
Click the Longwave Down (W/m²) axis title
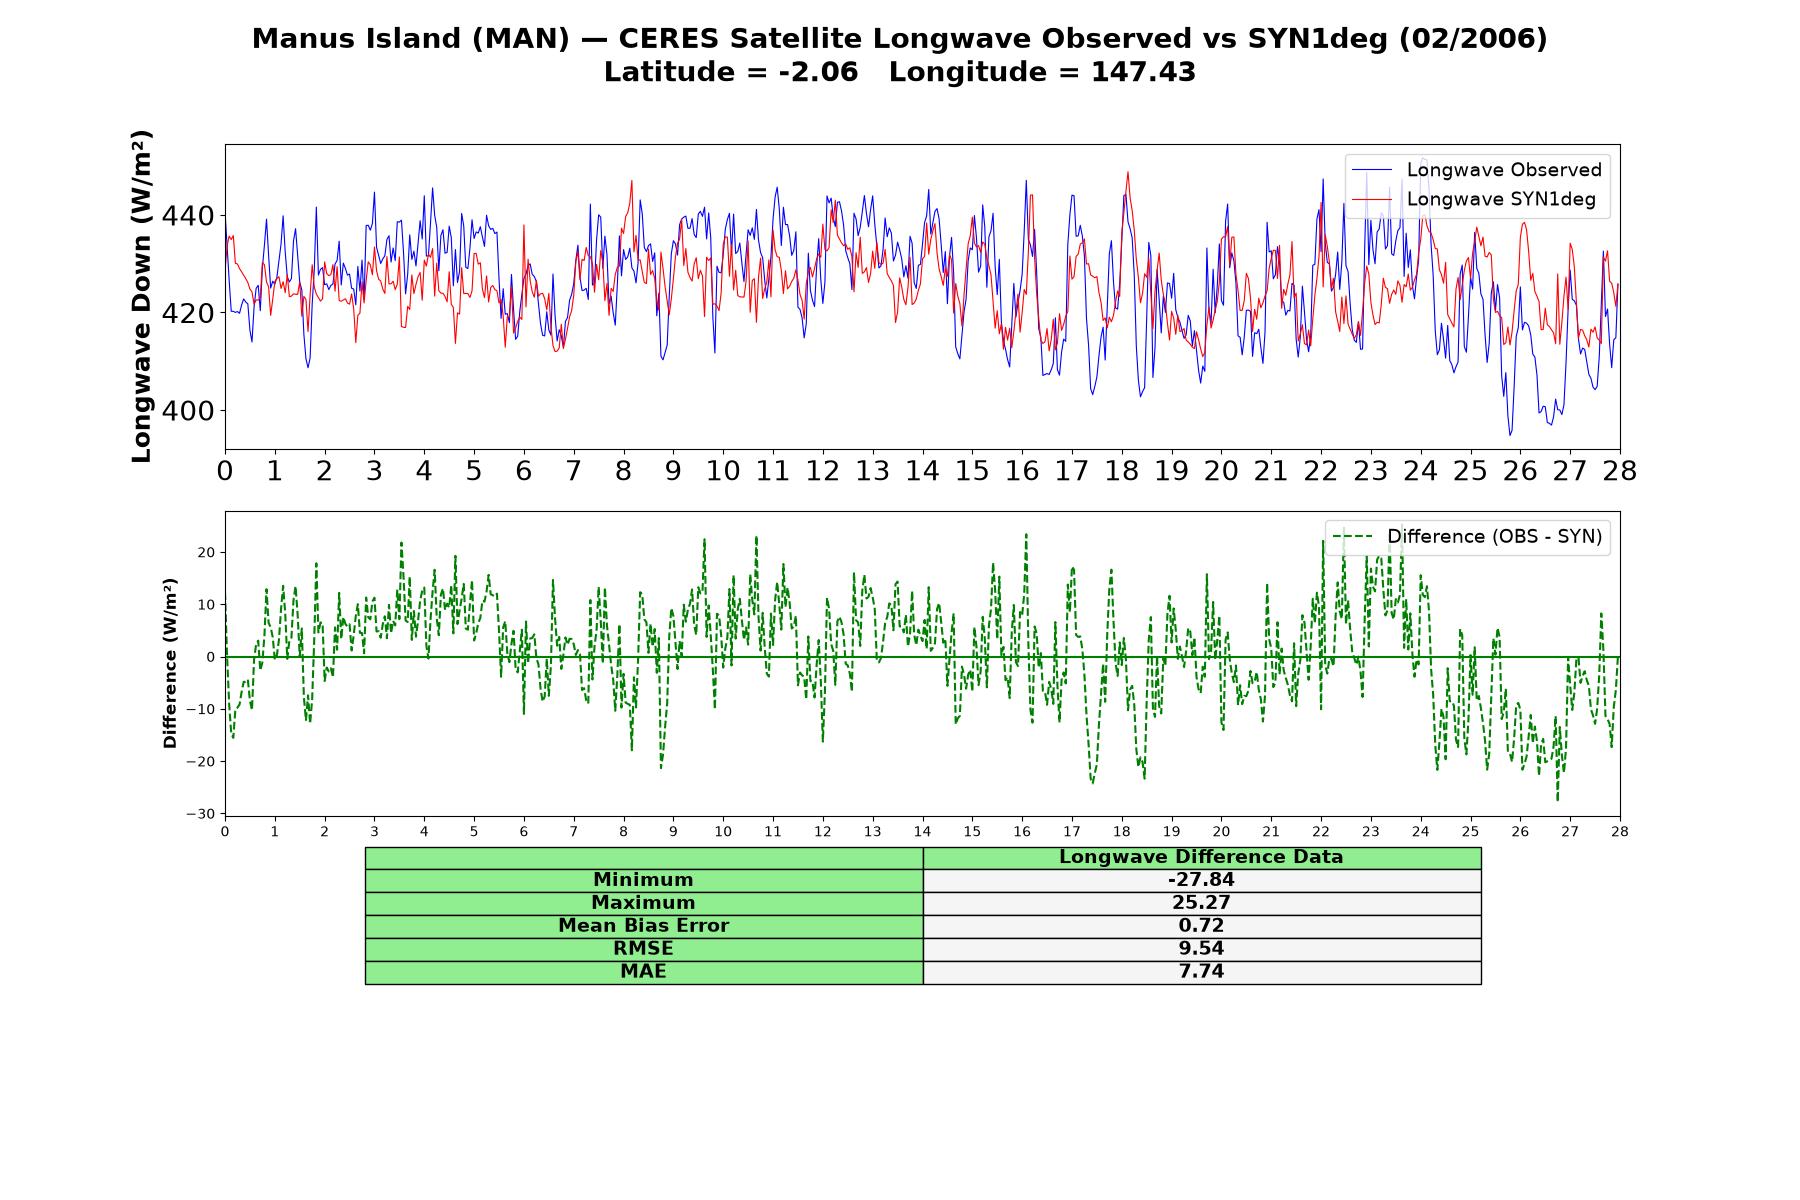click(x=142, y=296)
